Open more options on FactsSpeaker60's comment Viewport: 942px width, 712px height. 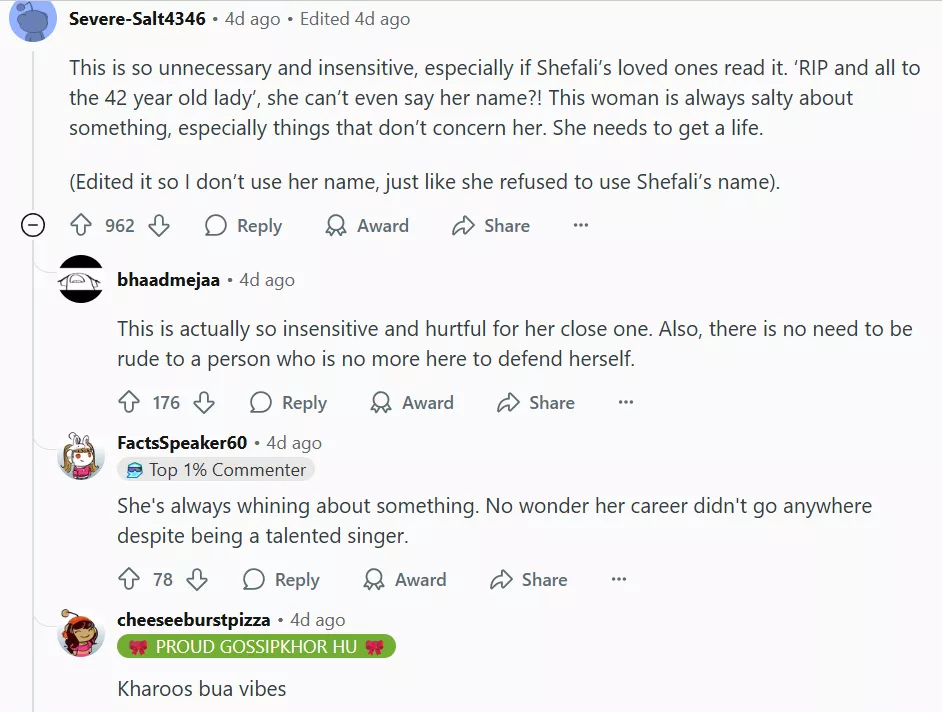click(x=619, y=580)
